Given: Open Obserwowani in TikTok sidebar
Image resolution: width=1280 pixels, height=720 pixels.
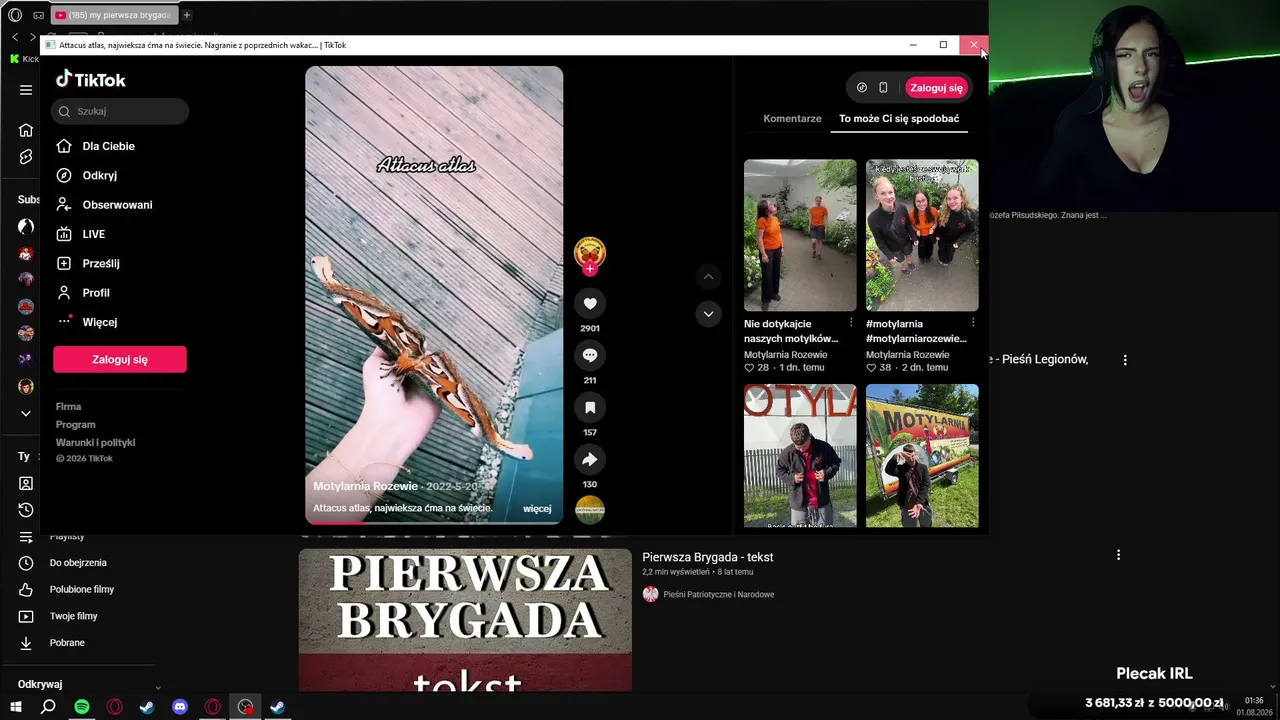Looking at the screenshot, I should pos(104,205).
